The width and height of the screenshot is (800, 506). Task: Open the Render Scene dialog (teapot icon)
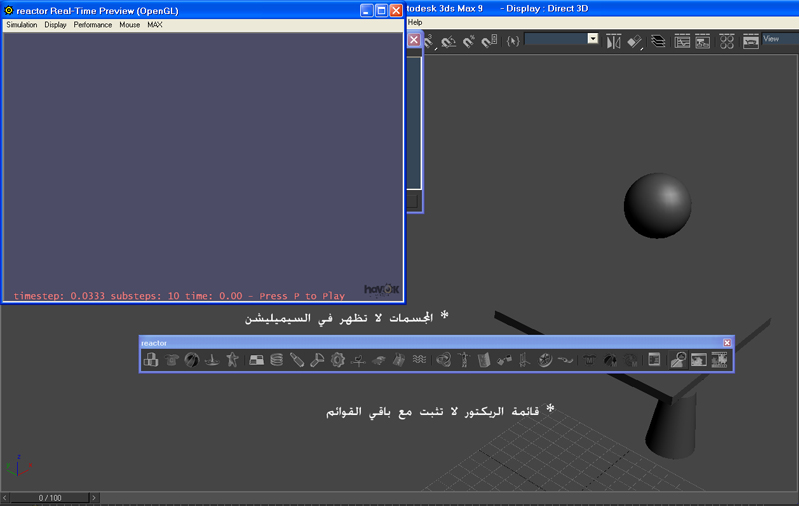pyautogui.click(x=751, y=41)
